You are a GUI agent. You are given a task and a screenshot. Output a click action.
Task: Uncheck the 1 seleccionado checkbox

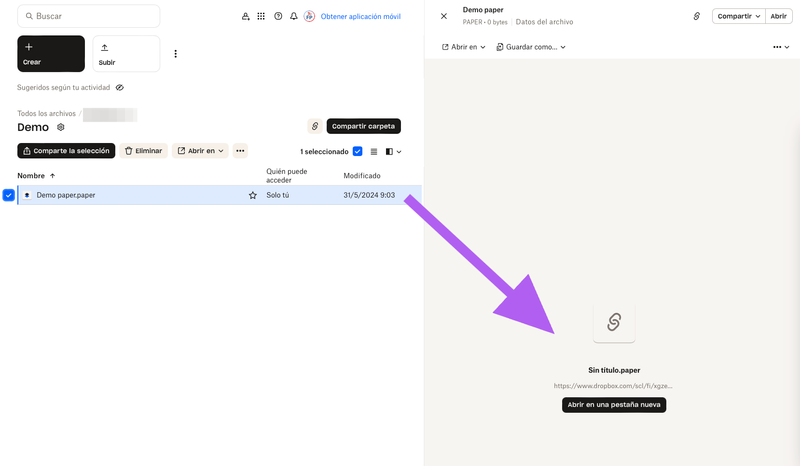point(358,151)
